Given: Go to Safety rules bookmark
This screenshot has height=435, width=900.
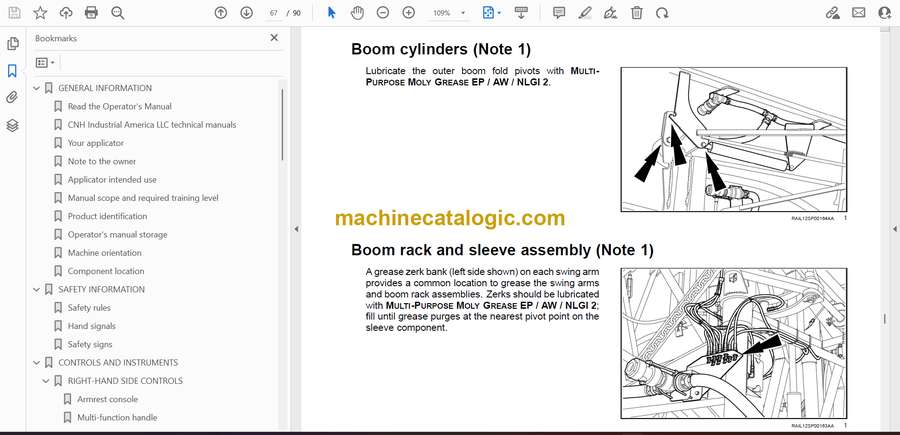Looking at the screenshot, I should click(x=89, y=308).
